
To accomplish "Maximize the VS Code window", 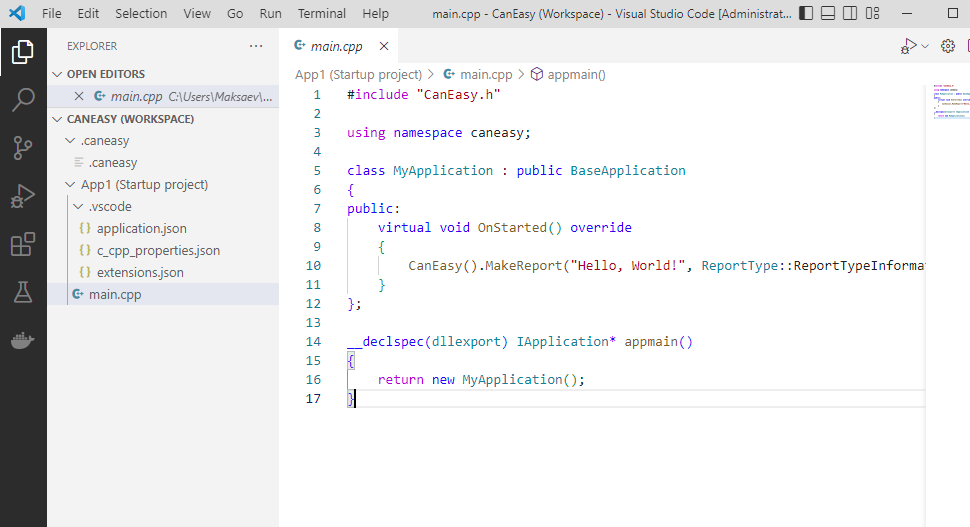I will 953,13.
